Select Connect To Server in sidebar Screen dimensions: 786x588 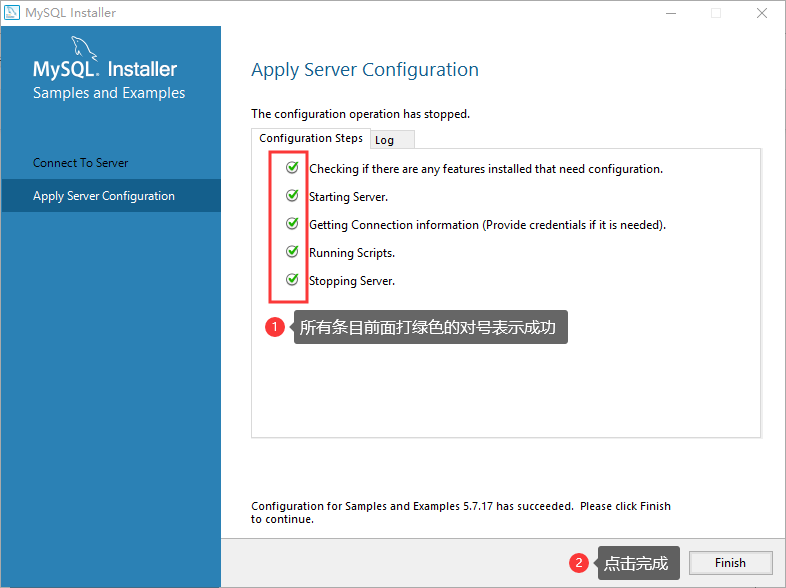pos(80,163)
